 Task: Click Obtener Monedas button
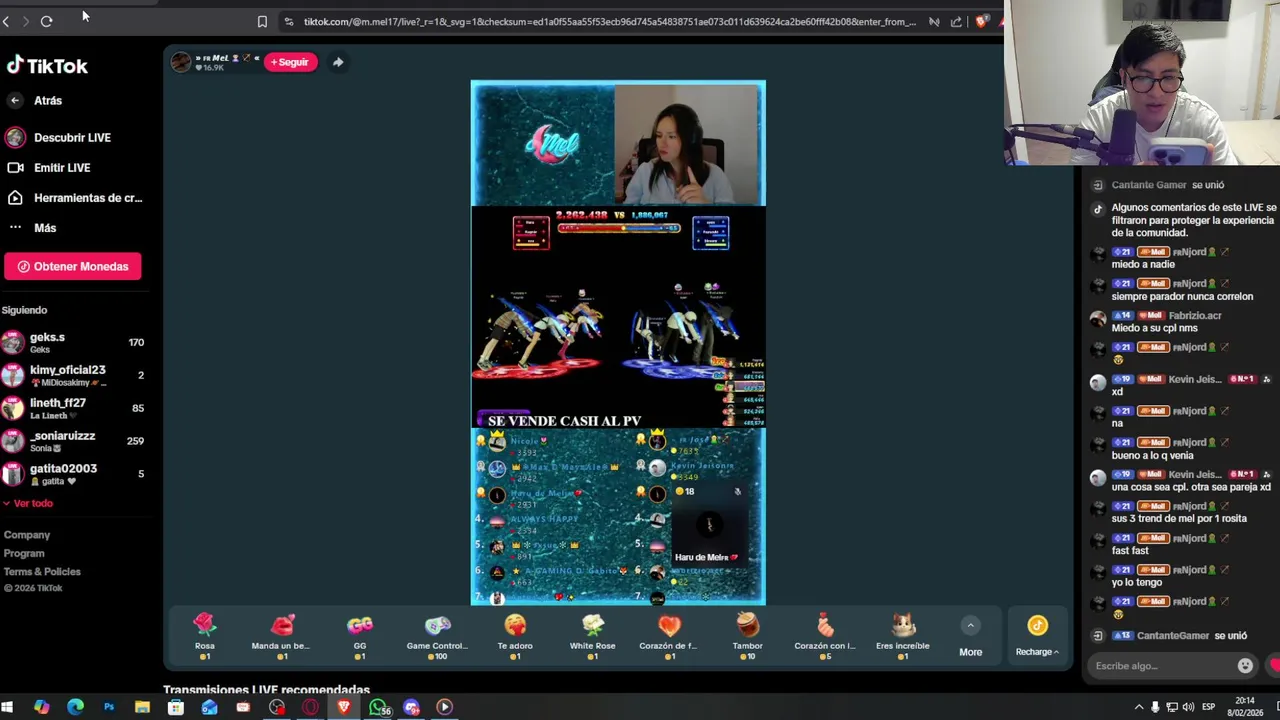(72, 266)
